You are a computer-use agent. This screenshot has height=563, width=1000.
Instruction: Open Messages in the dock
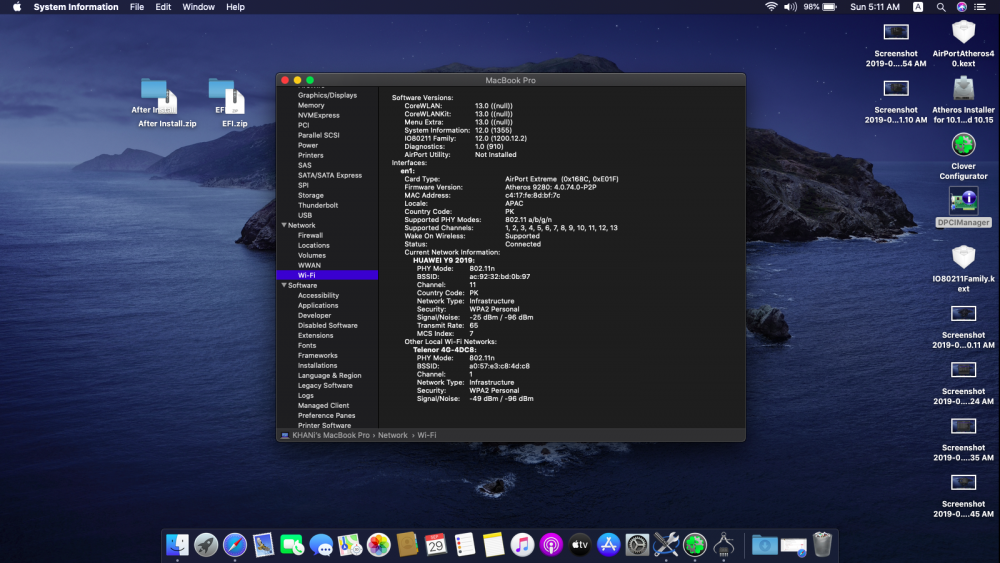coord(321,545)
